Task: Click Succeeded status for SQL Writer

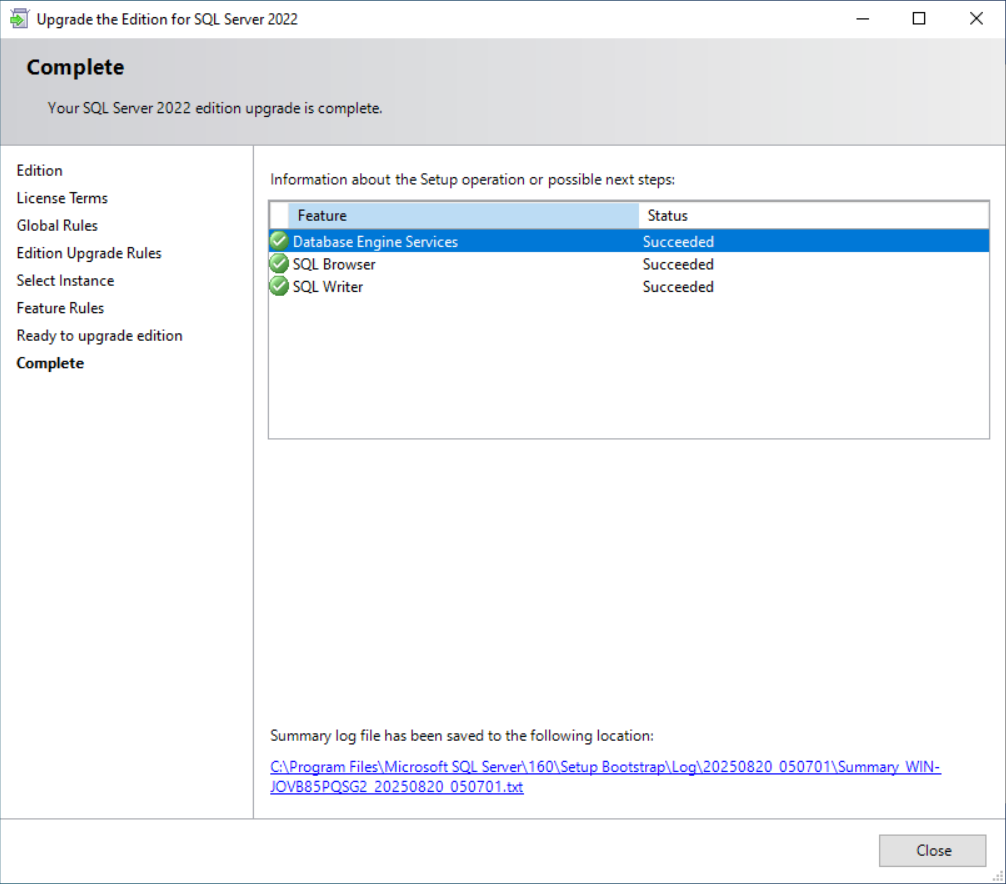Action: pos(678,287)
